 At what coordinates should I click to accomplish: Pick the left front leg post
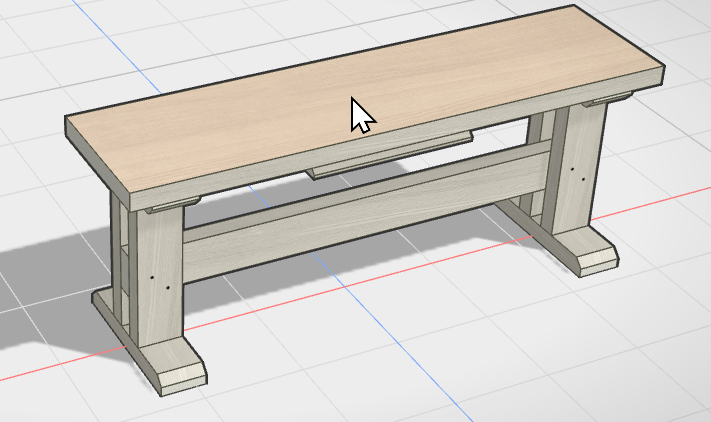(x=161, y=276)
